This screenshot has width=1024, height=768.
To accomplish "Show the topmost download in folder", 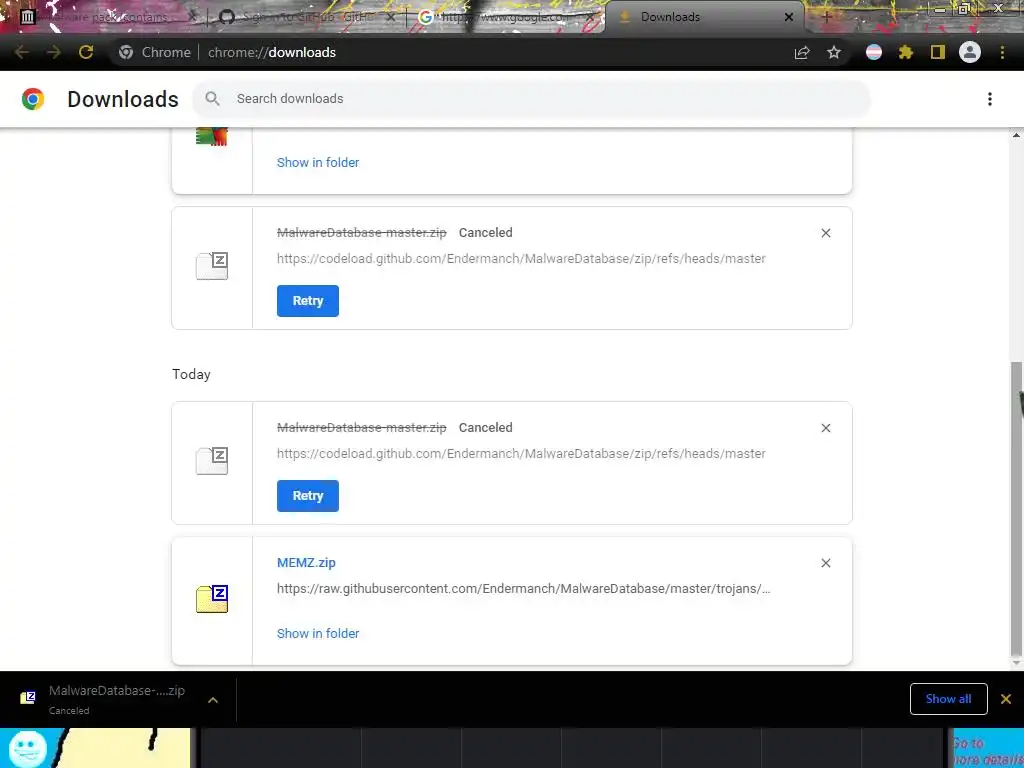I will coord(318,163).
